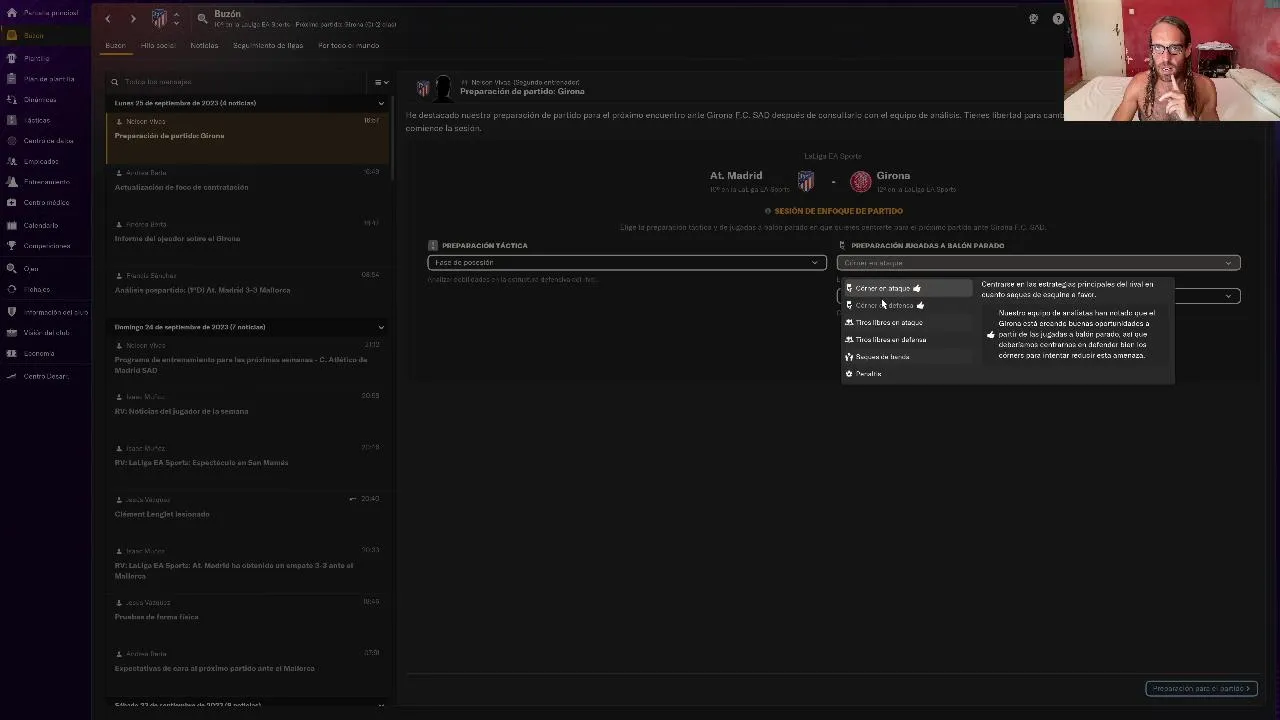
Task: Click the At. Madrid badge in match header
Action: pos(806,181)
